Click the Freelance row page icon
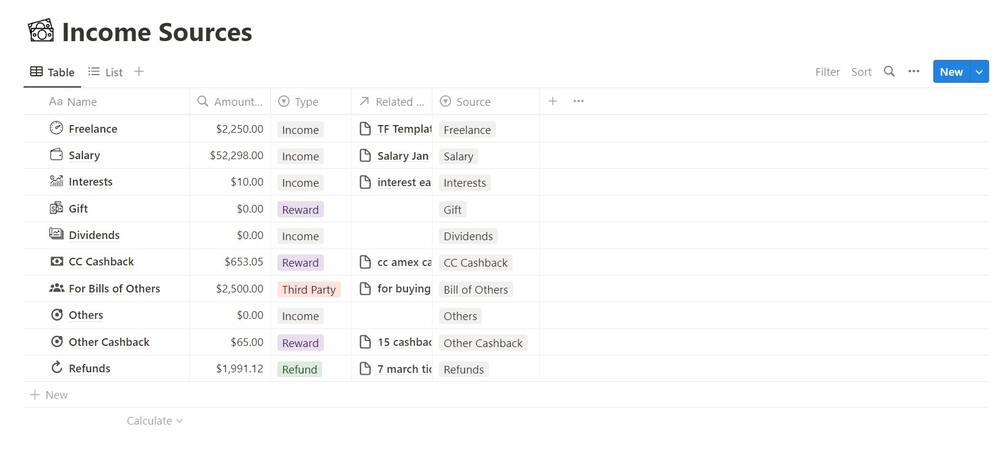The height and width of the screenshot is (451, 1005). tap(56, 129)
